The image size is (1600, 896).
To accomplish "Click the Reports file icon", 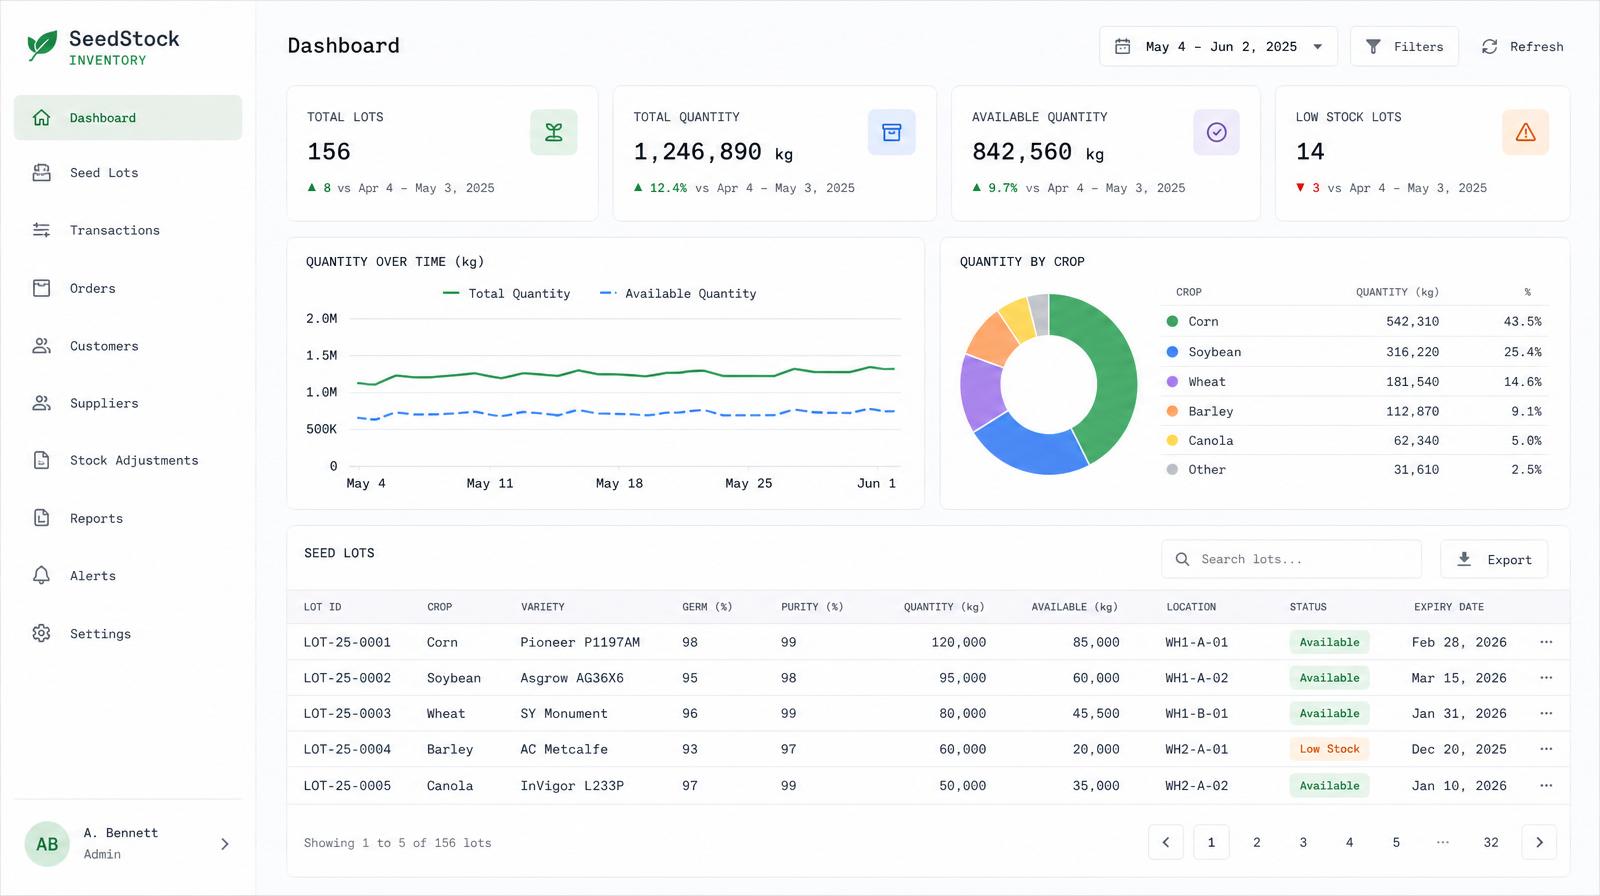I will pyautogui.click(x=42, y=518).
